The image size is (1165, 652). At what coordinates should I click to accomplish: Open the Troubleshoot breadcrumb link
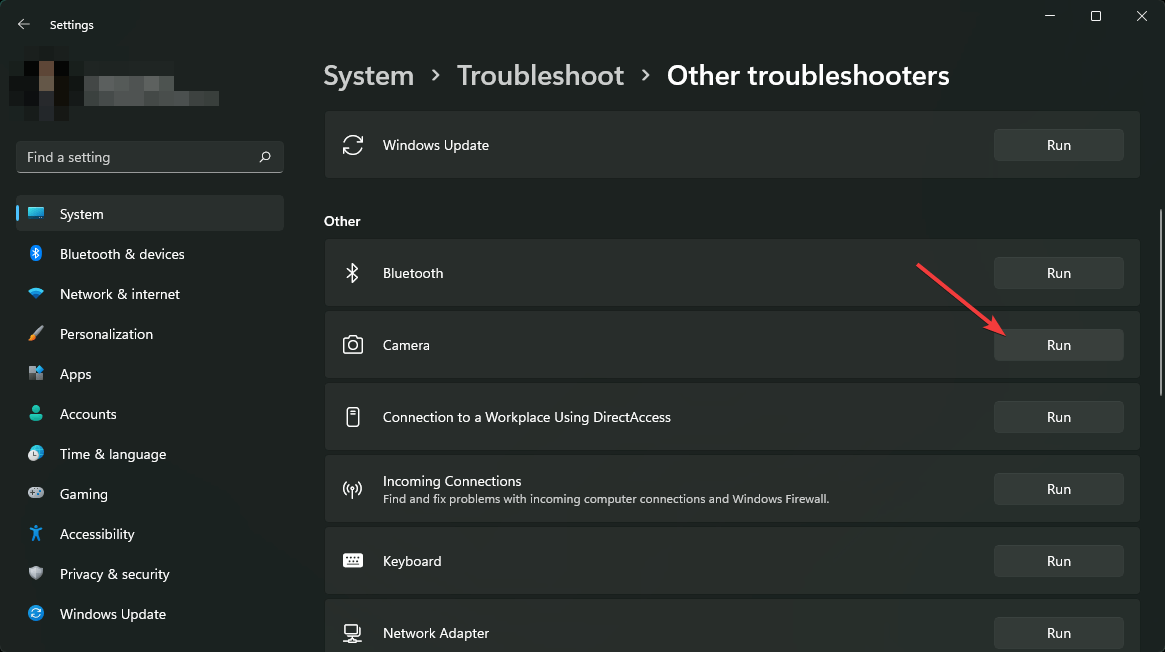[x=540, y=75]
